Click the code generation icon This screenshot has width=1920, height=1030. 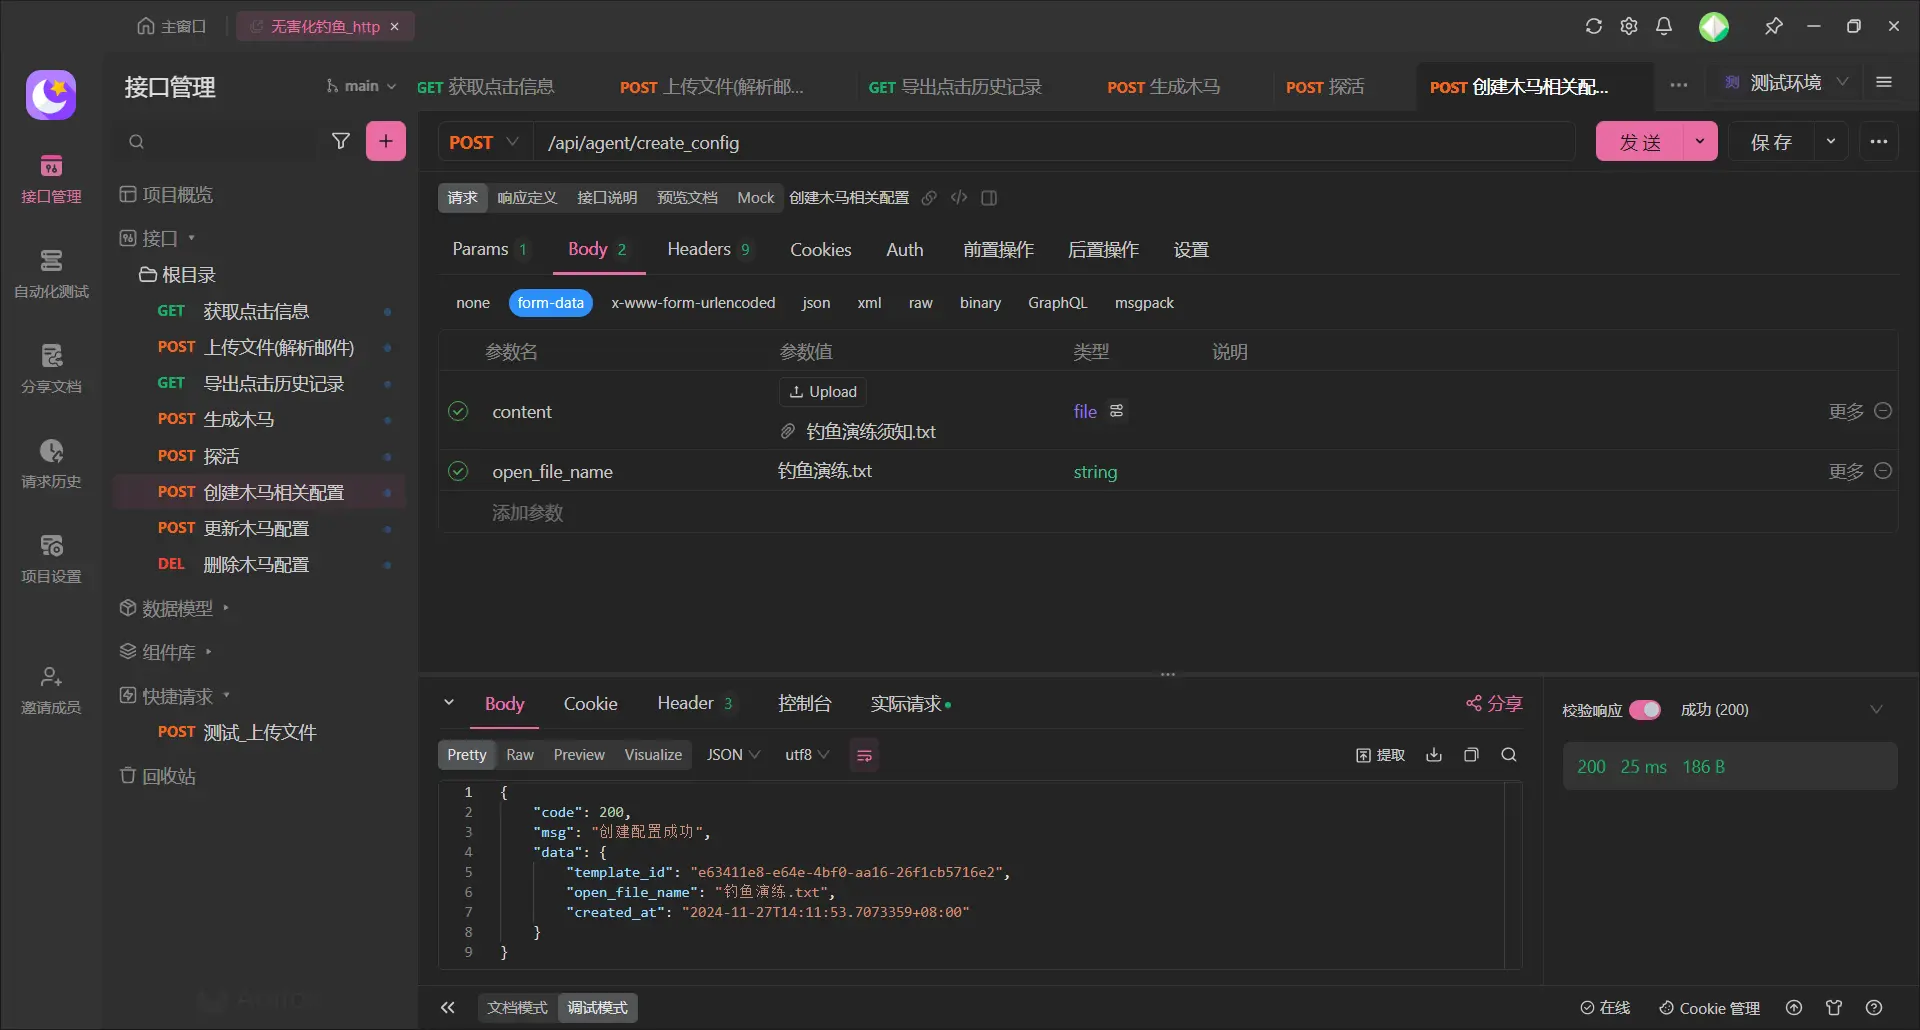(959, 198)
